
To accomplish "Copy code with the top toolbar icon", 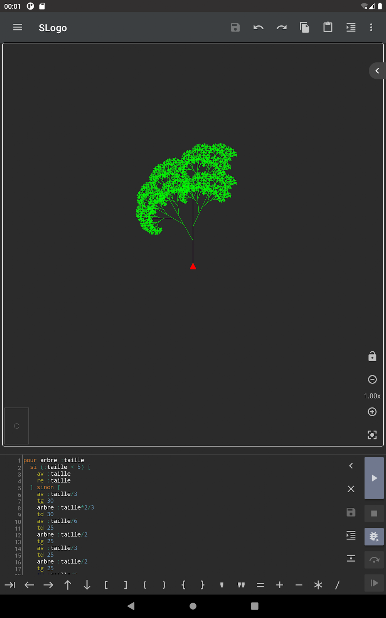I will tap(304, 27).
